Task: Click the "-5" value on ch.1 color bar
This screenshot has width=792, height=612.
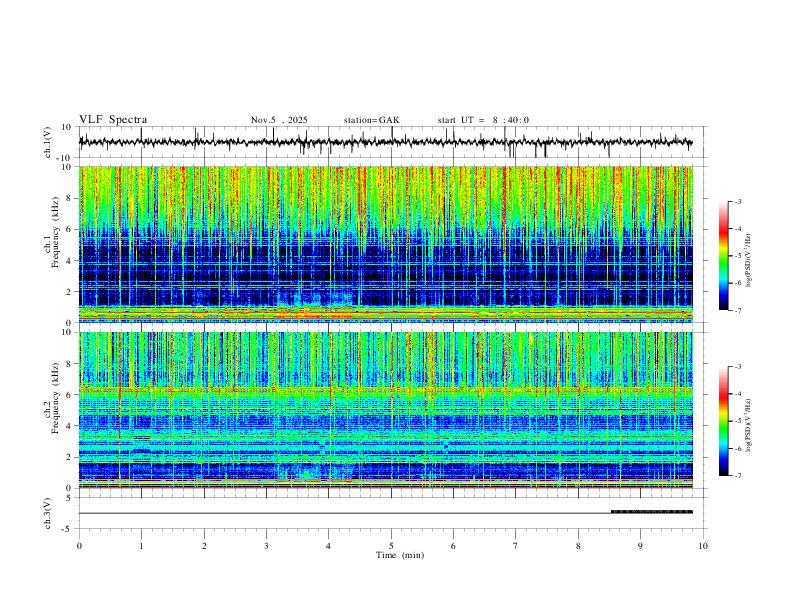Action: [737, 256]
